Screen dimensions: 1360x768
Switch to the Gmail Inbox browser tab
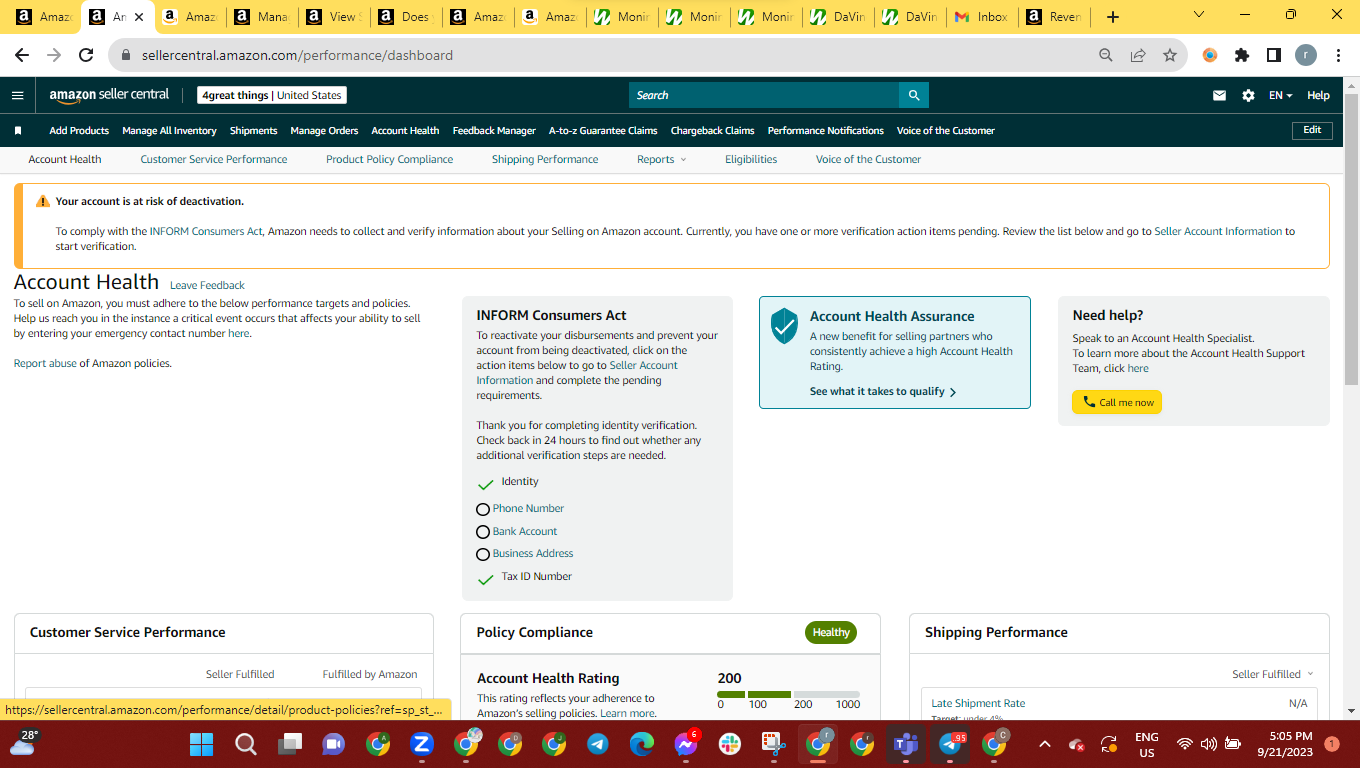tap(981, 17)
